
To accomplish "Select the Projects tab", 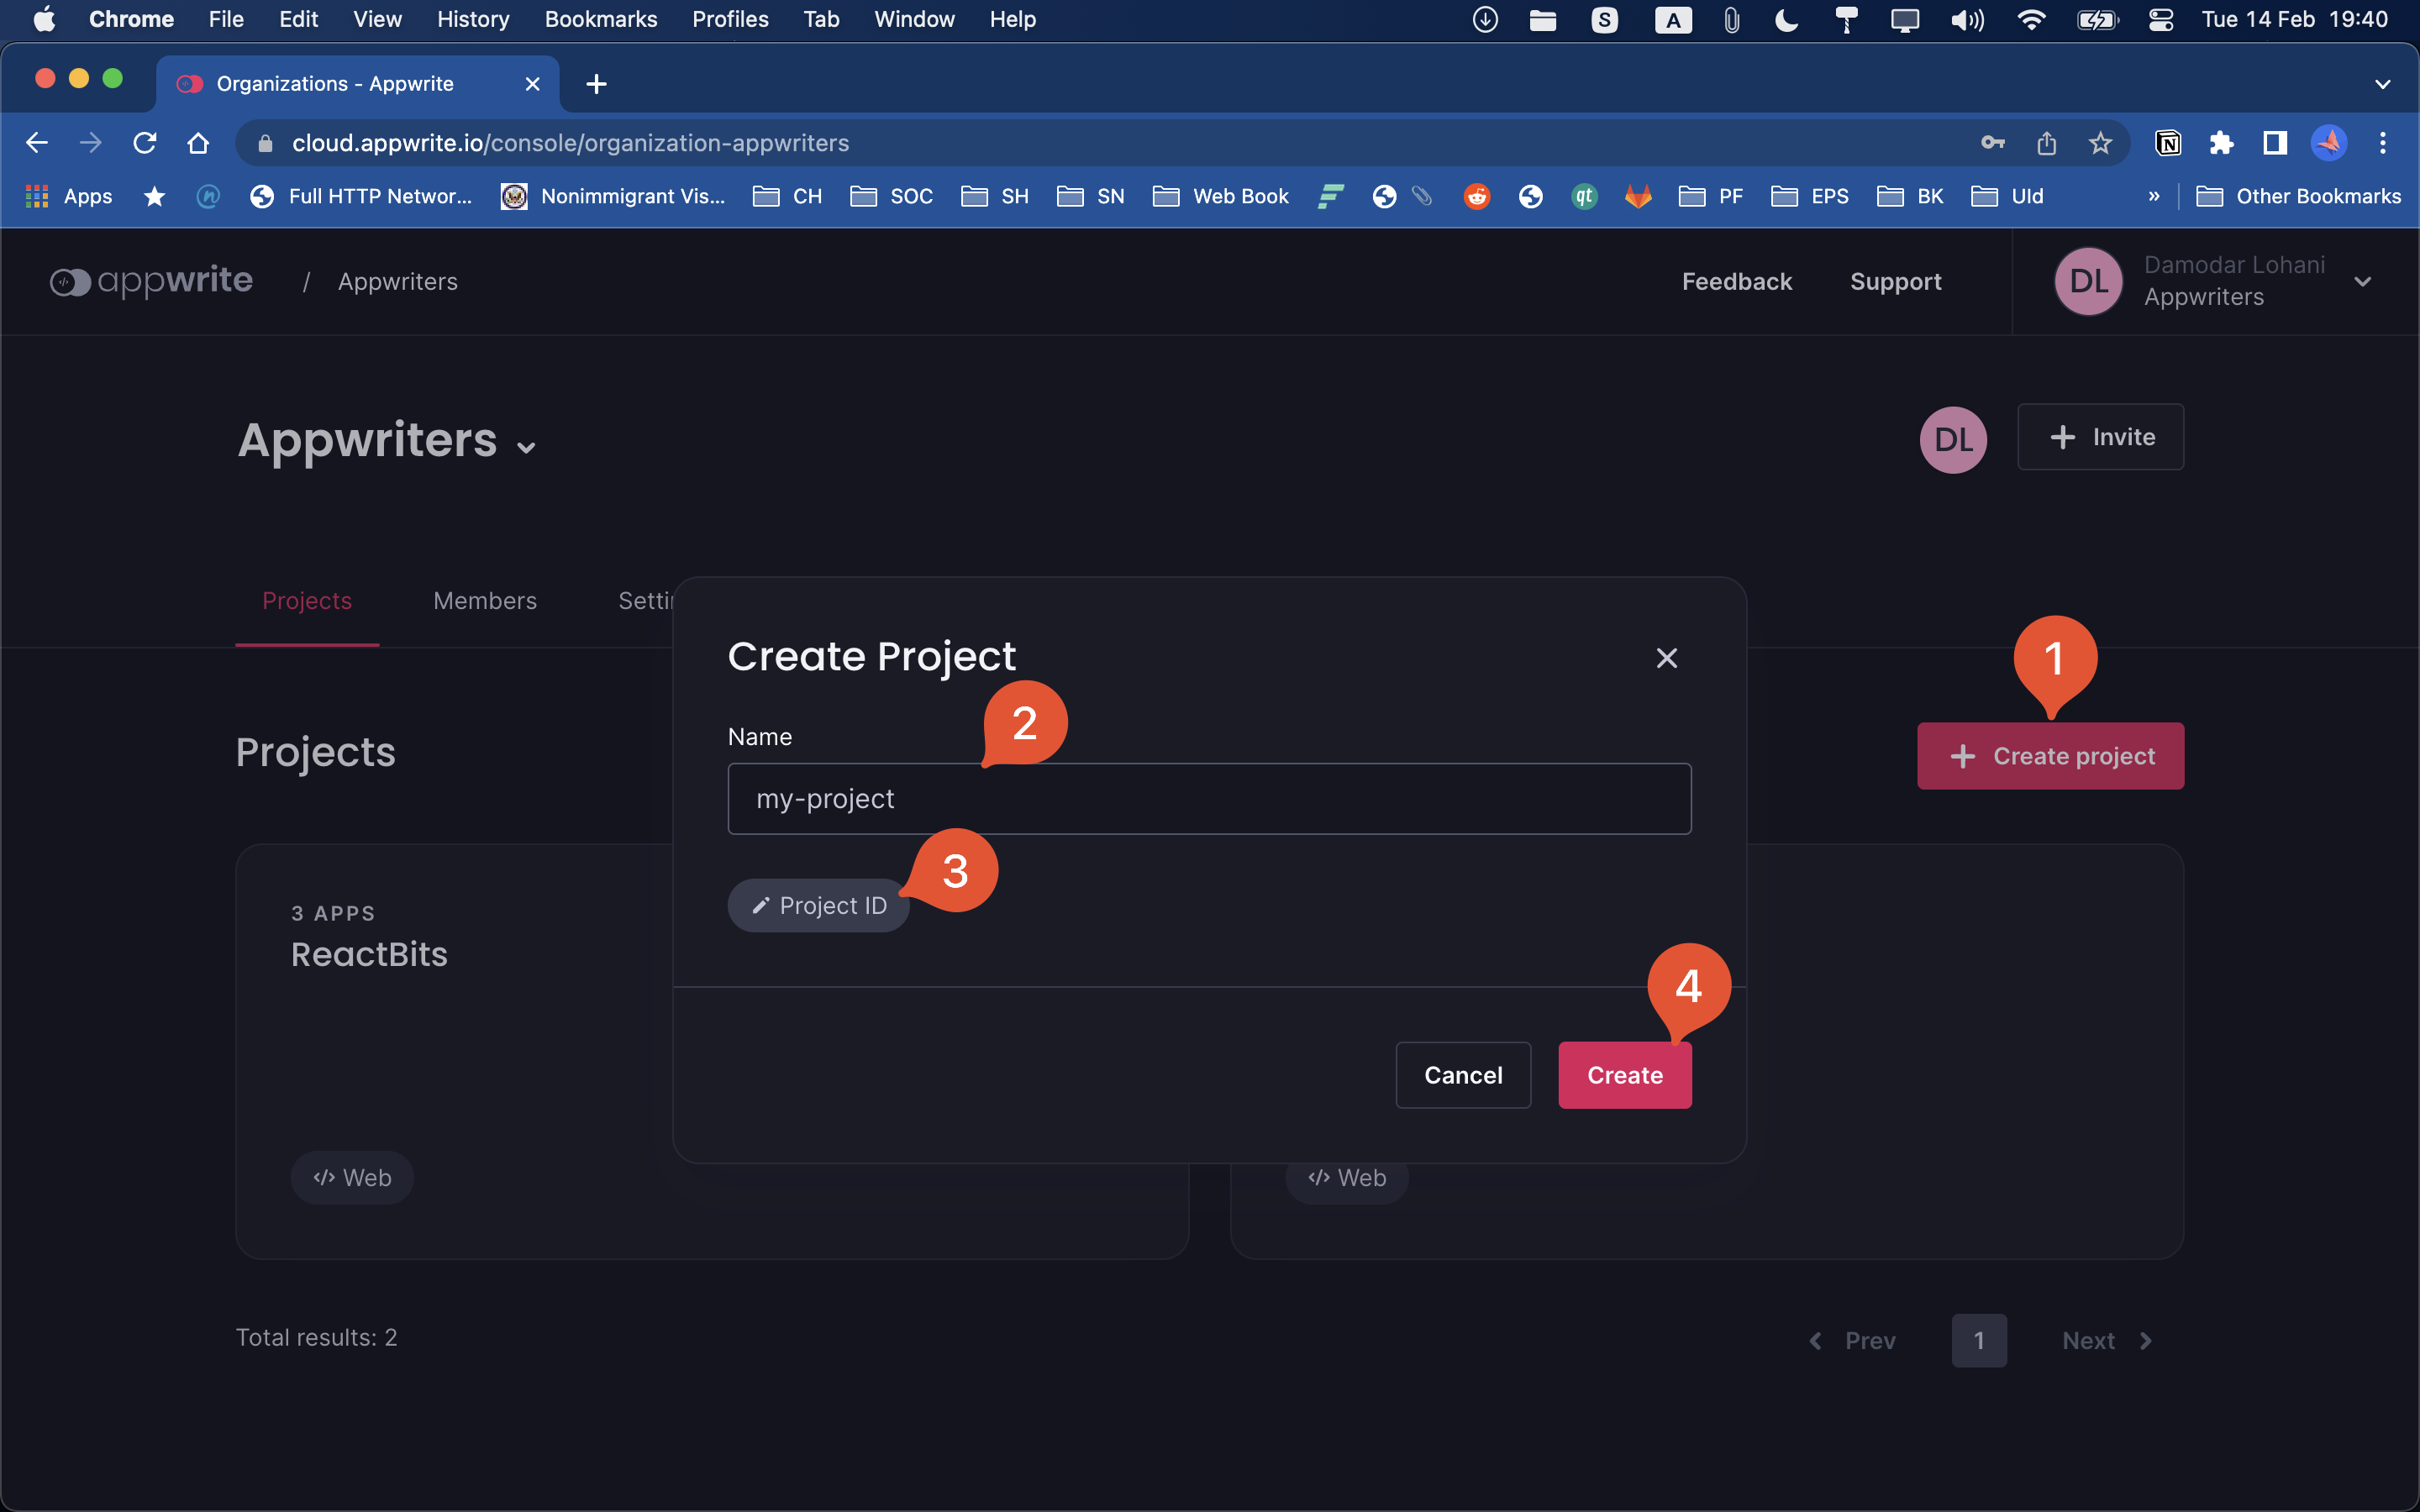I will click(x=307, y=601).
